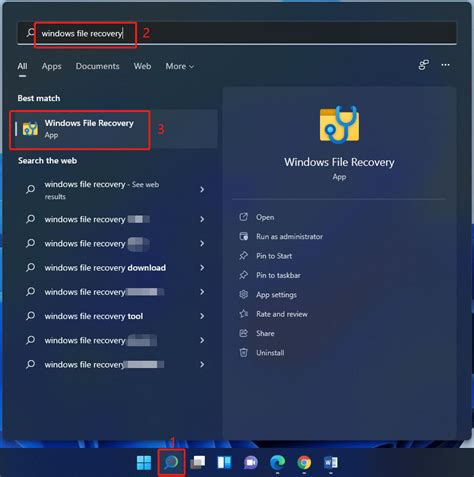Click the Rate and review star icon
Image resolution: width=474 pixels, height=477 pixels.
click(x=244, y=314)
